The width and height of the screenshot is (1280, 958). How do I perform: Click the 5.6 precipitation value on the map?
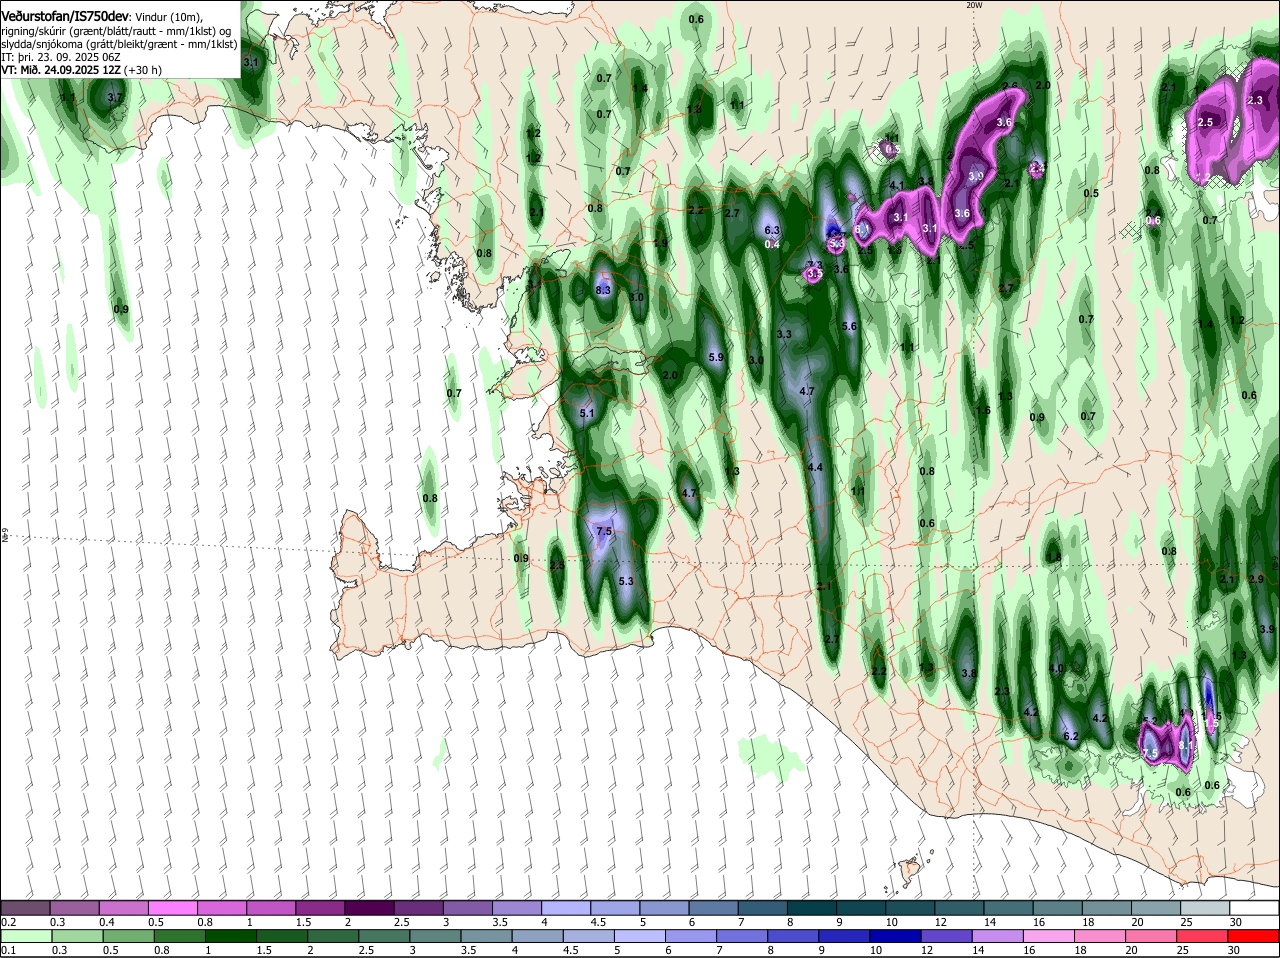coord(850,326)
